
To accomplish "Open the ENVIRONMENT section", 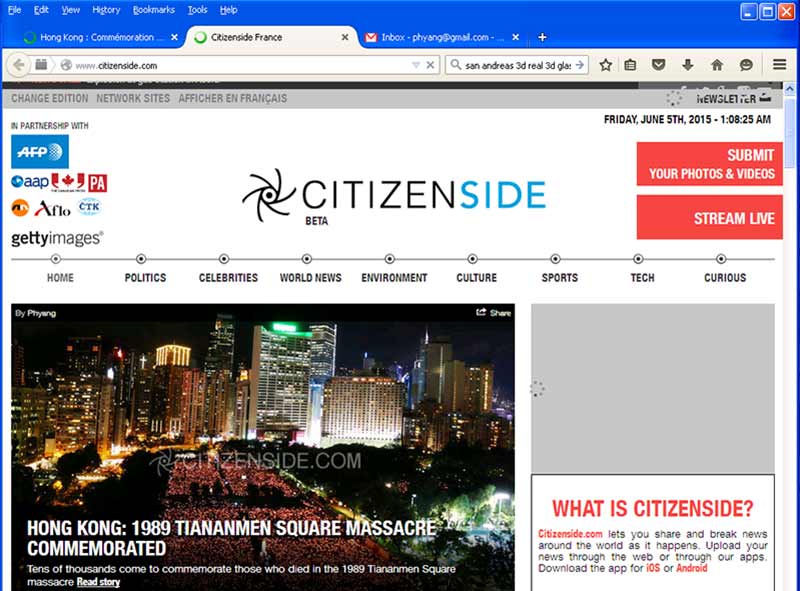I will tap(394, 278).
